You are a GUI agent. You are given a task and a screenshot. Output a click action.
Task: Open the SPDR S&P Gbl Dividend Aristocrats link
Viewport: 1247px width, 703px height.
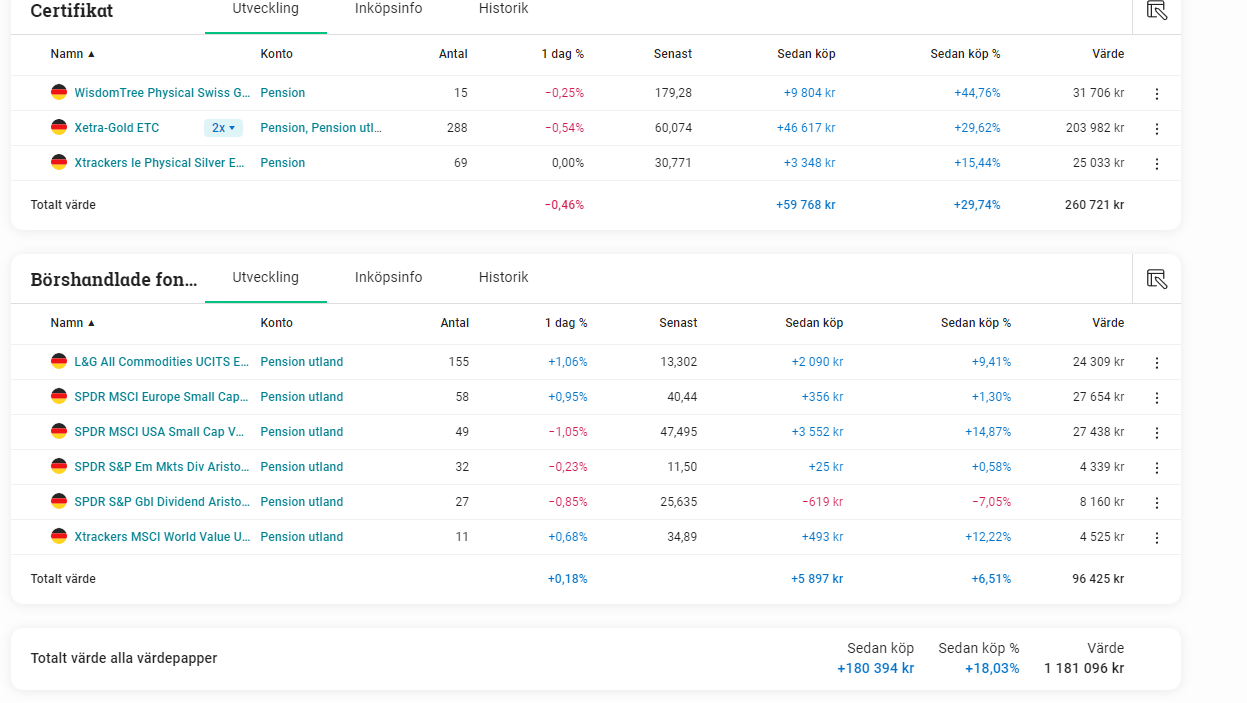[x=161, y=502]
